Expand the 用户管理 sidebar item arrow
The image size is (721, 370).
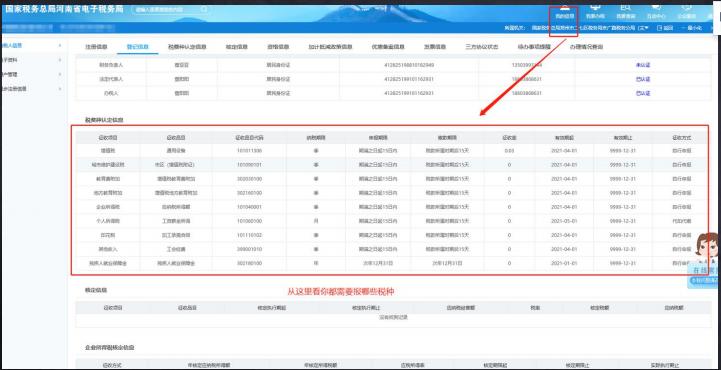[60, 74]
